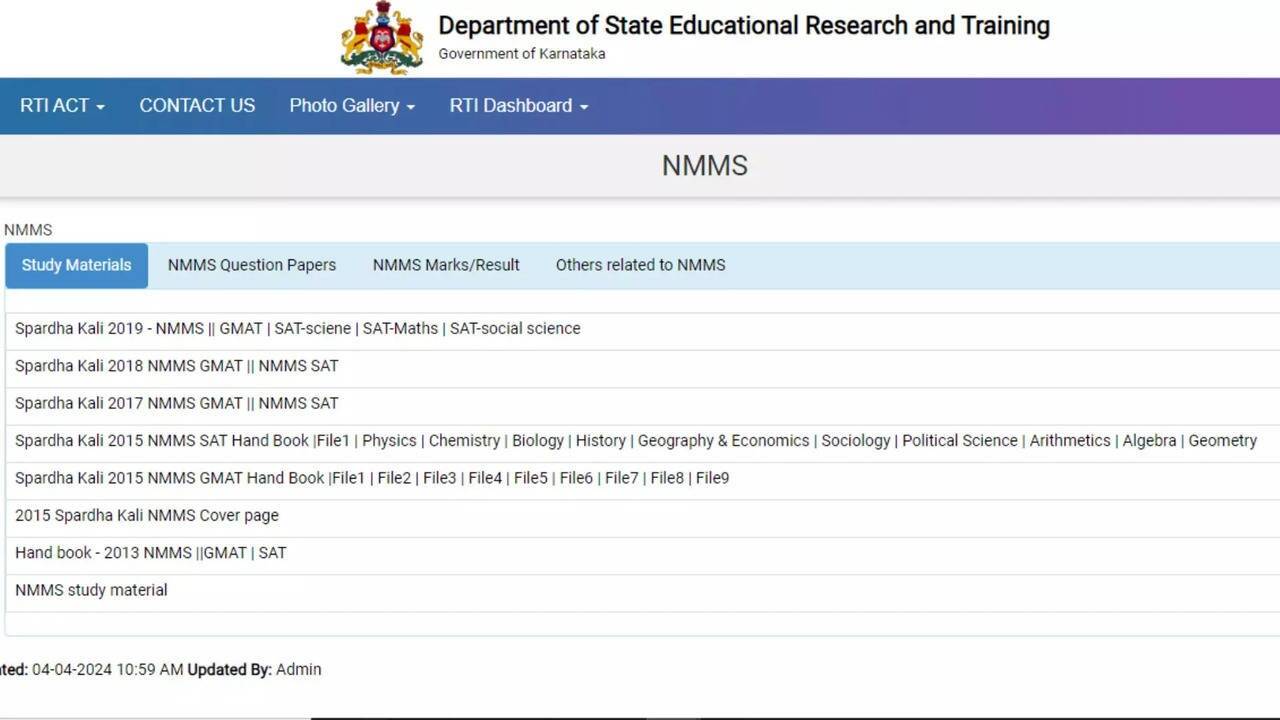
Task: Open the Arithmetics hand book link
Action: (1070, 441)
